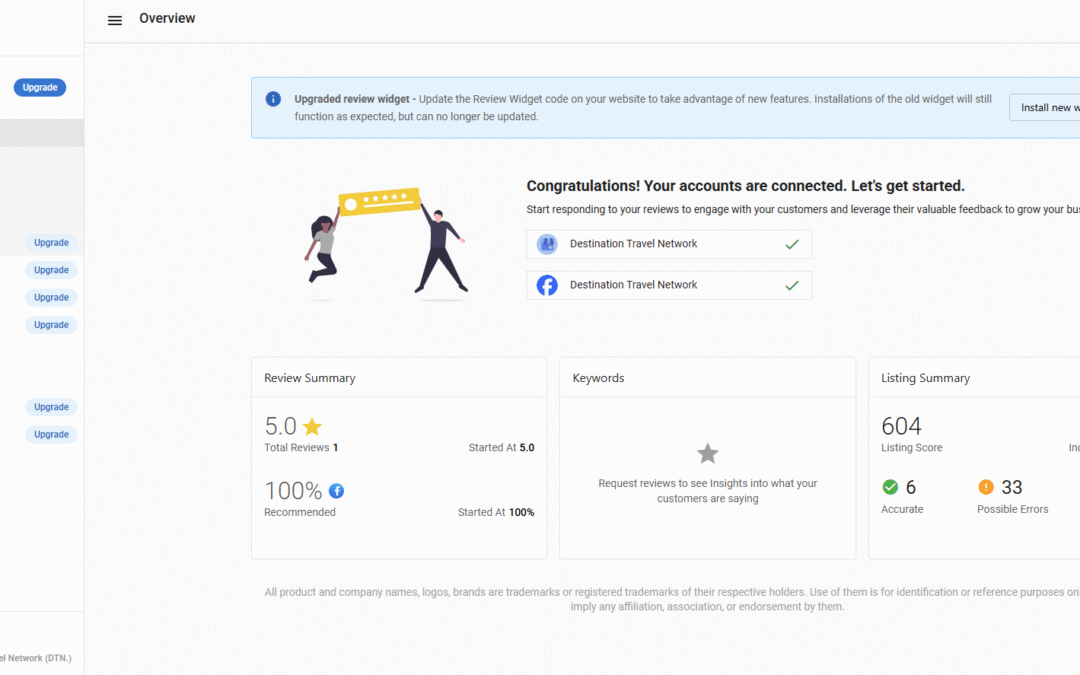
Task: Click the Overview page title
Action: pos(167,18)
